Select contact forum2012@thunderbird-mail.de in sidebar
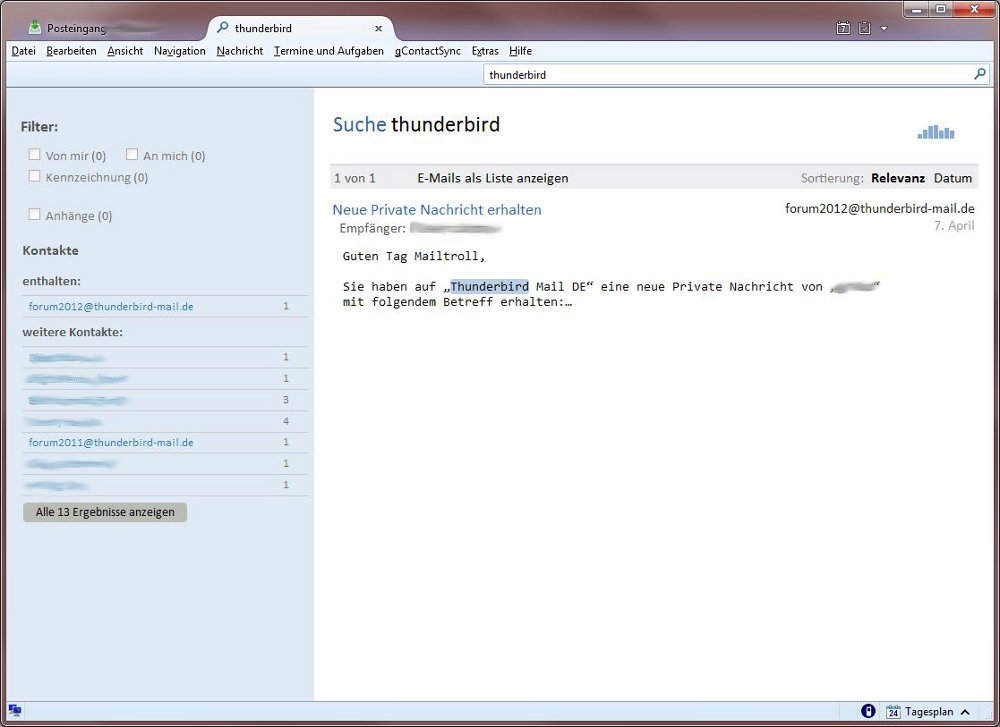Viewport: 1000px width, 727px height. tap(111, 306)
